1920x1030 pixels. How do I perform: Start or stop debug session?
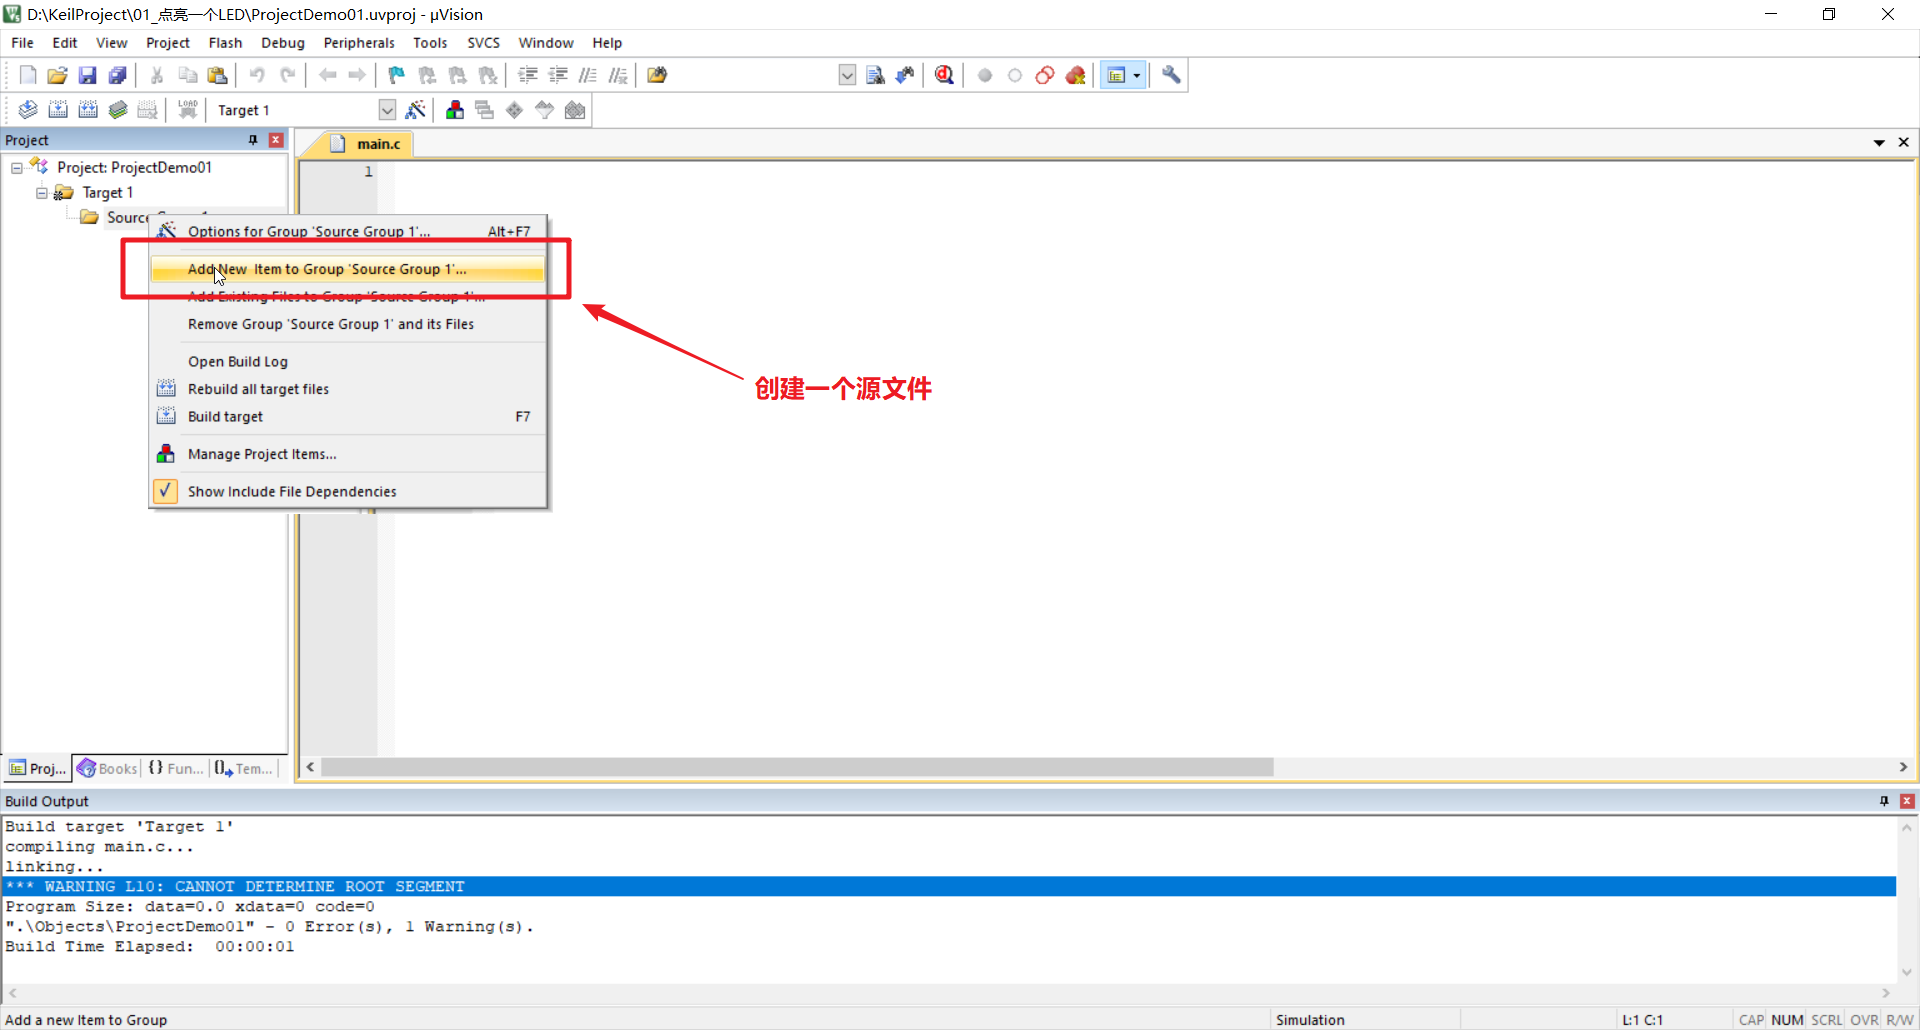944,75
